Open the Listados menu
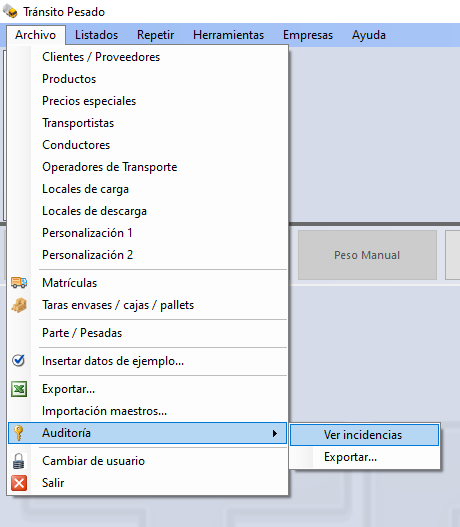This screenshot has width=460, height=527. click(96, 35)
